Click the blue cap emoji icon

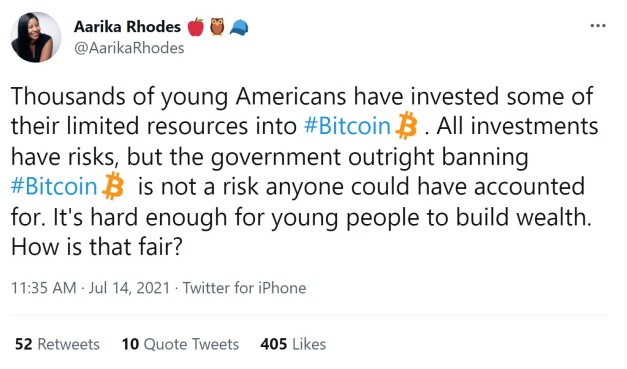click(239, 28)
